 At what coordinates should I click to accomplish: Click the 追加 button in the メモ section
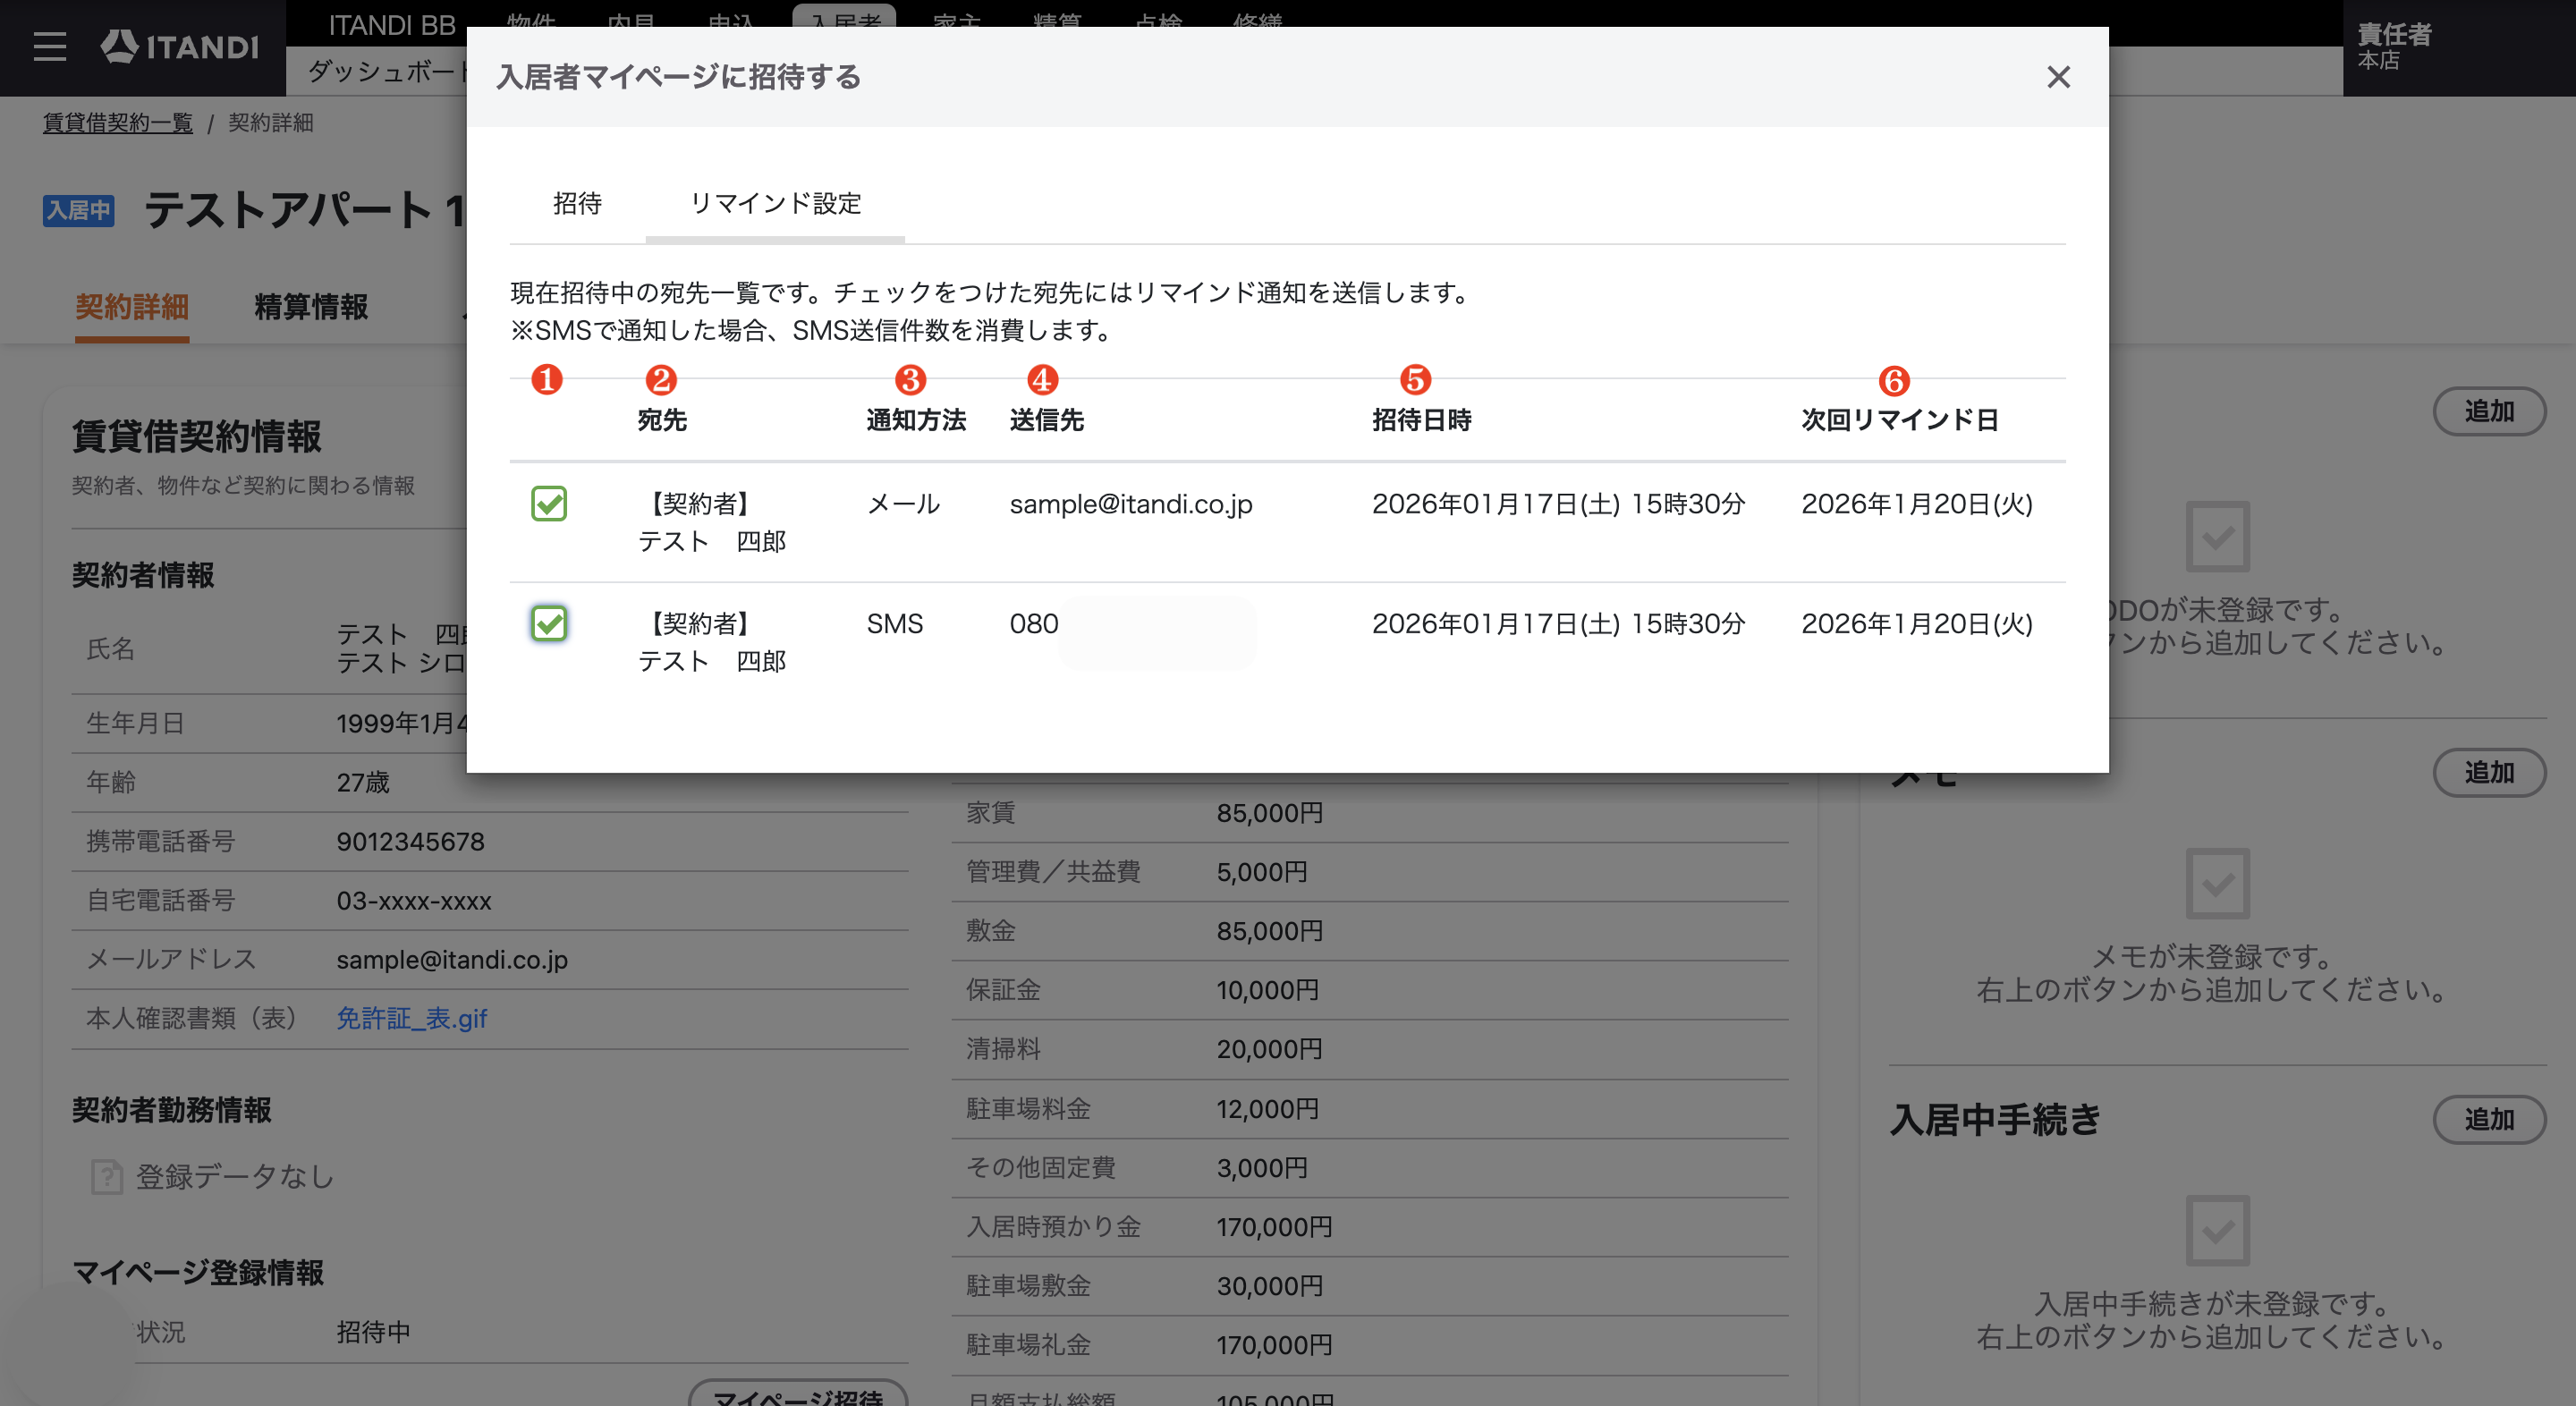click(2488, 773)
